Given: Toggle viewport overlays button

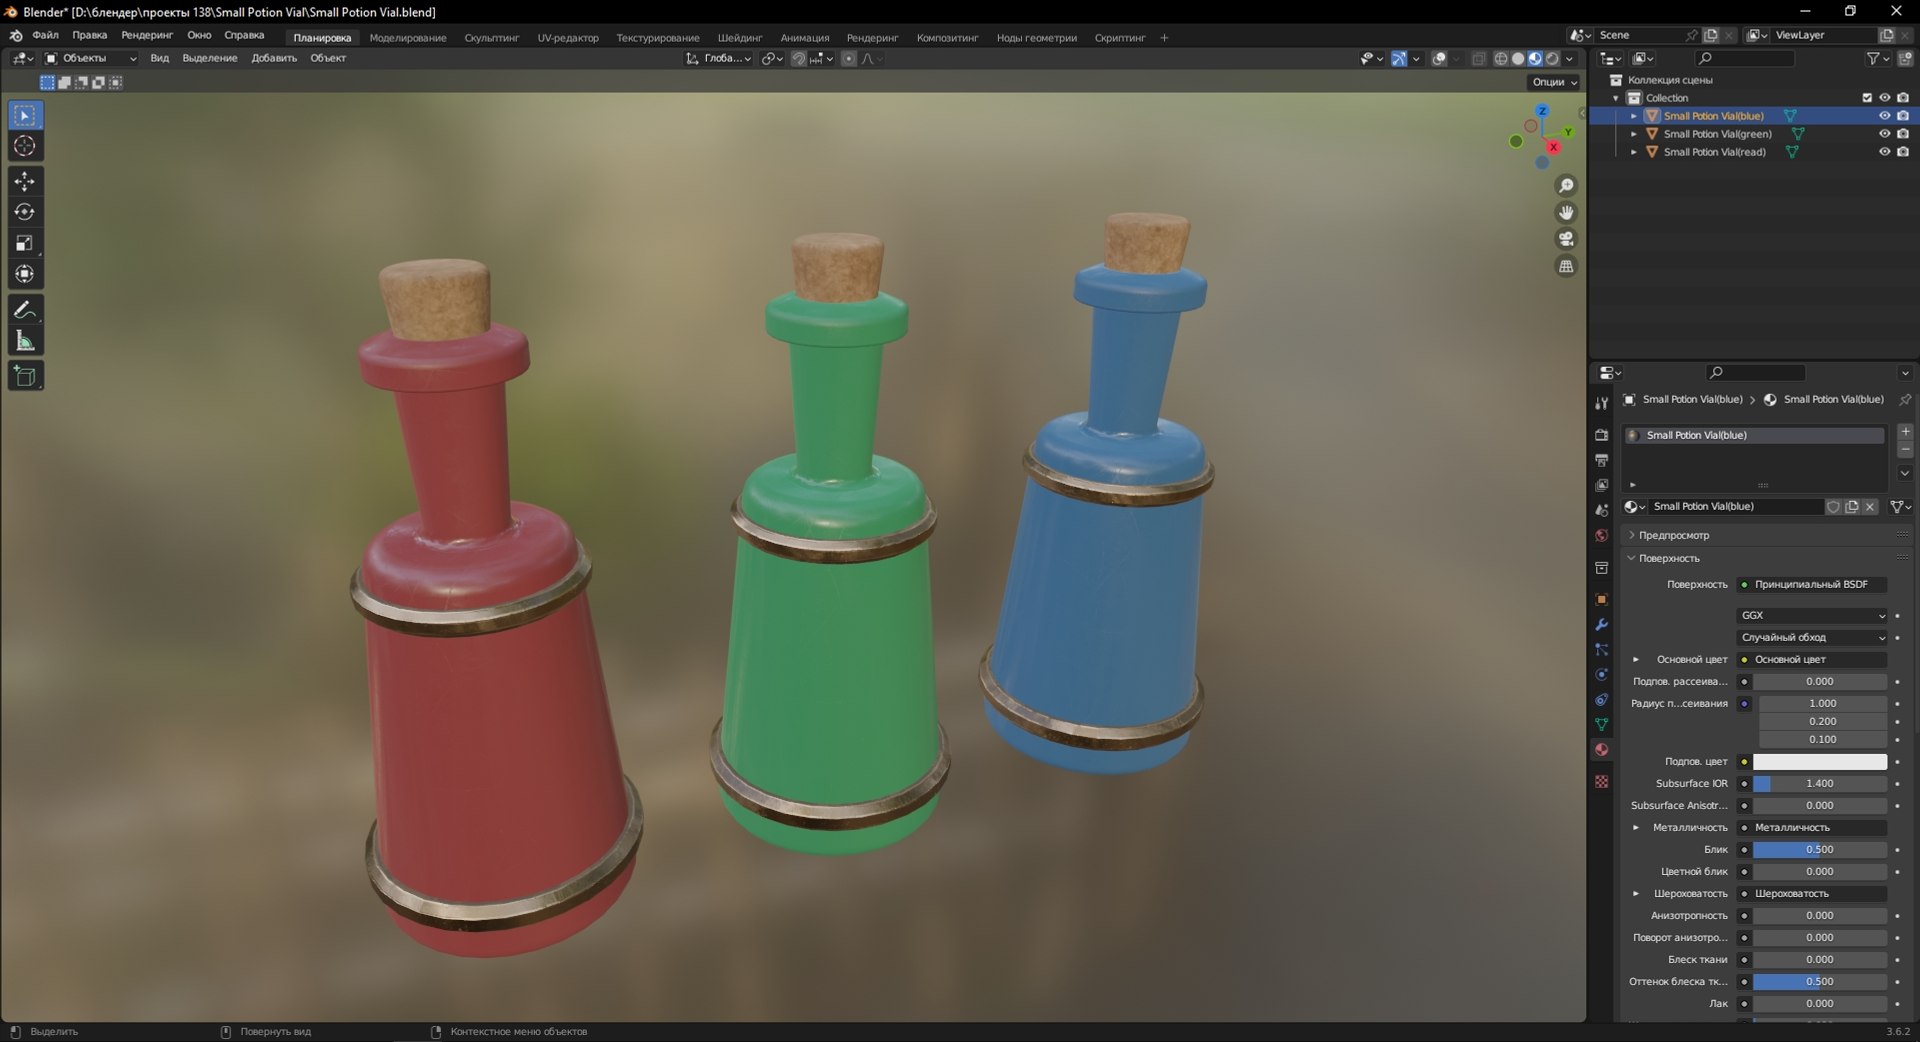Looking at the screenshot, I should pyautogui.click(x=1439, y=59).
